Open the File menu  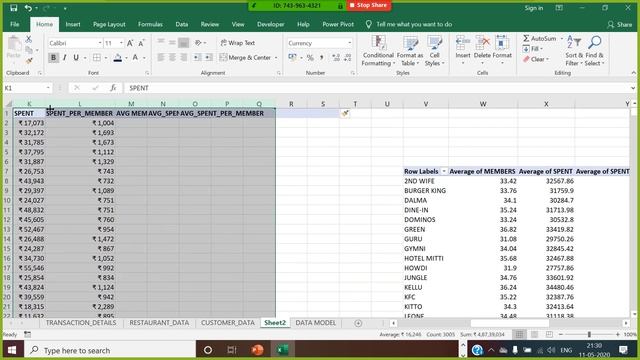pos(15,24)
